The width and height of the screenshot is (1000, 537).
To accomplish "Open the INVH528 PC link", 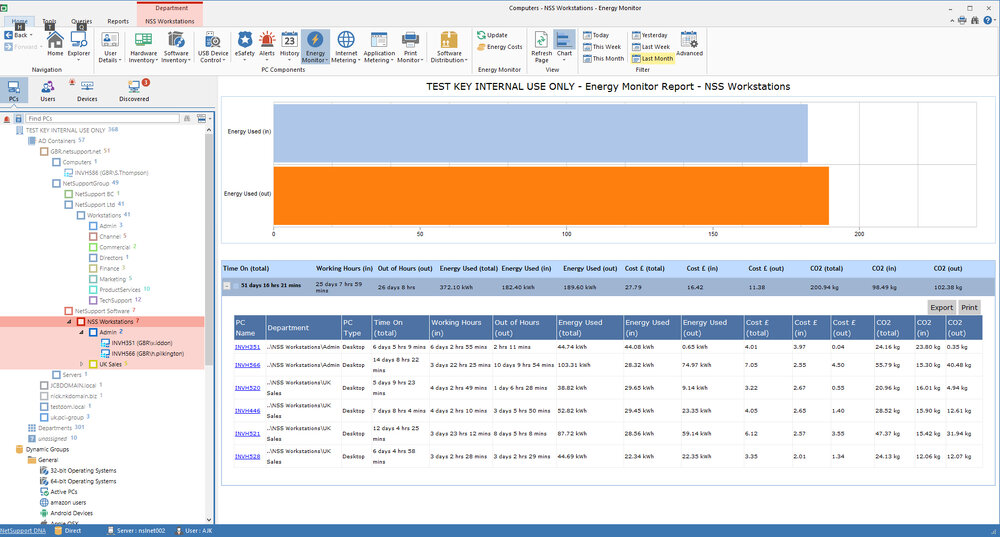I will (247, 457).
